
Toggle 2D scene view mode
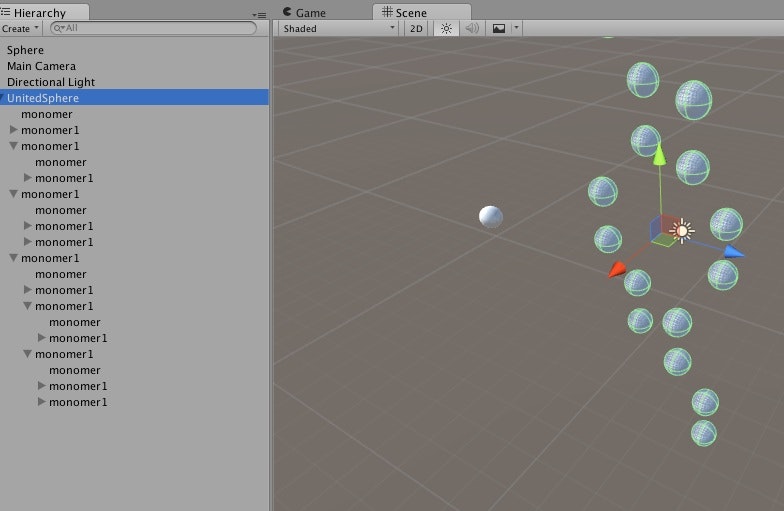point(416,28)
